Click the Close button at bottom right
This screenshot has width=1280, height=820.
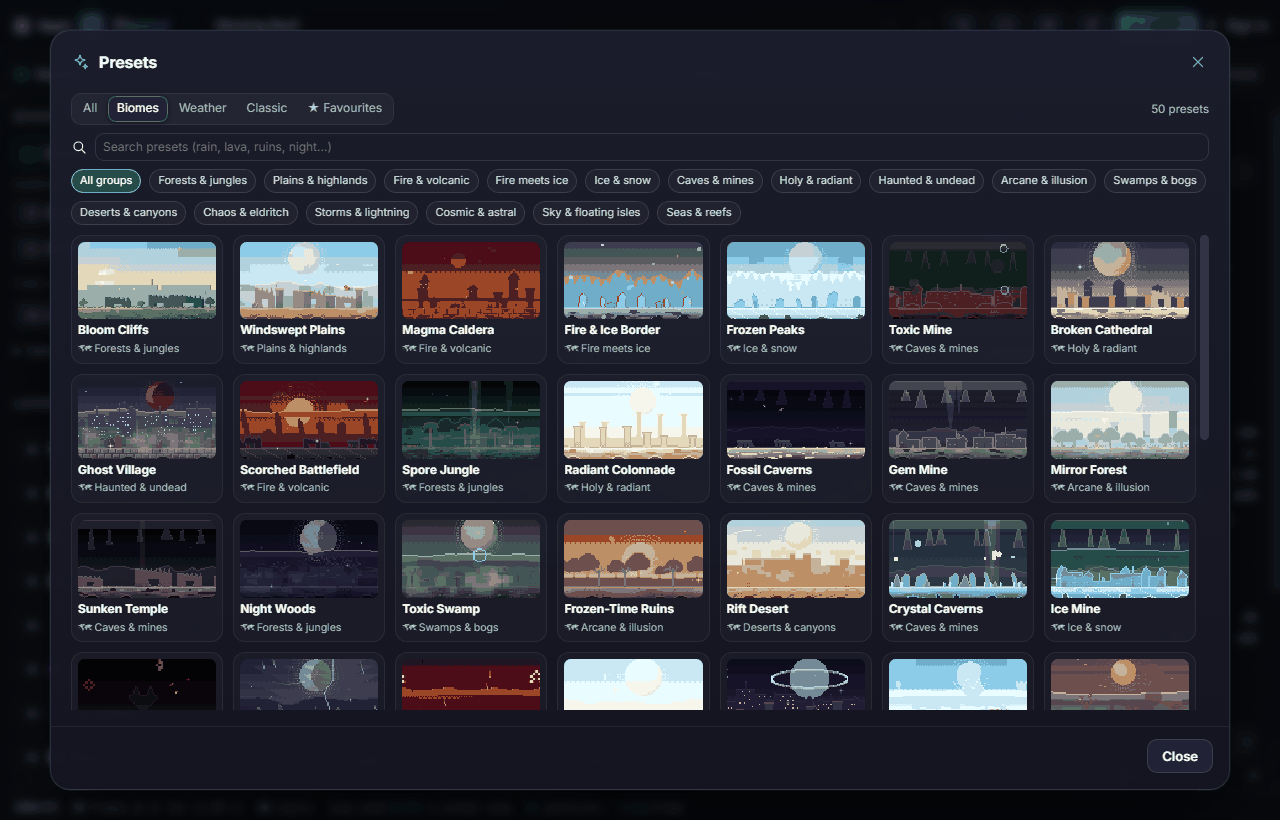coord(1180,756)
